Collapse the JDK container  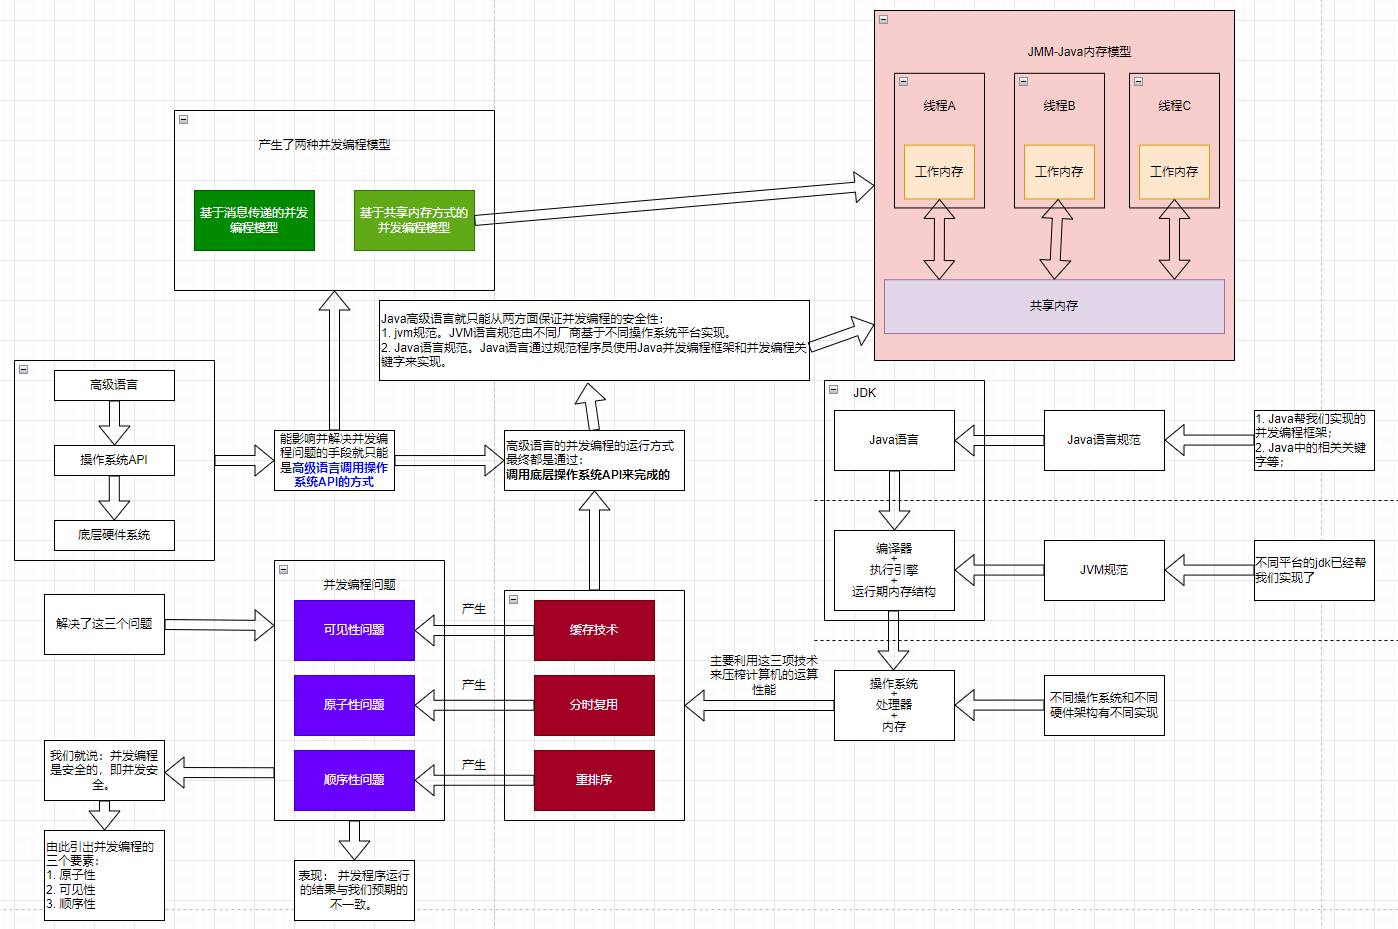pyautogui.click(x=833, y=390)
